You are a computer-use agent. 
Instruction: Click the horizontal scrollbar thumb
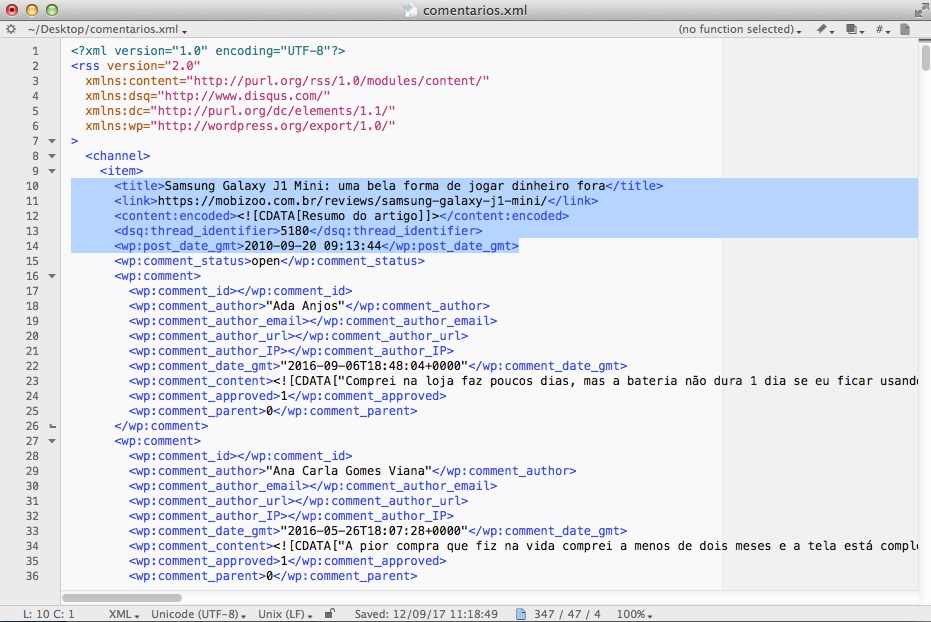coord(122,598)
